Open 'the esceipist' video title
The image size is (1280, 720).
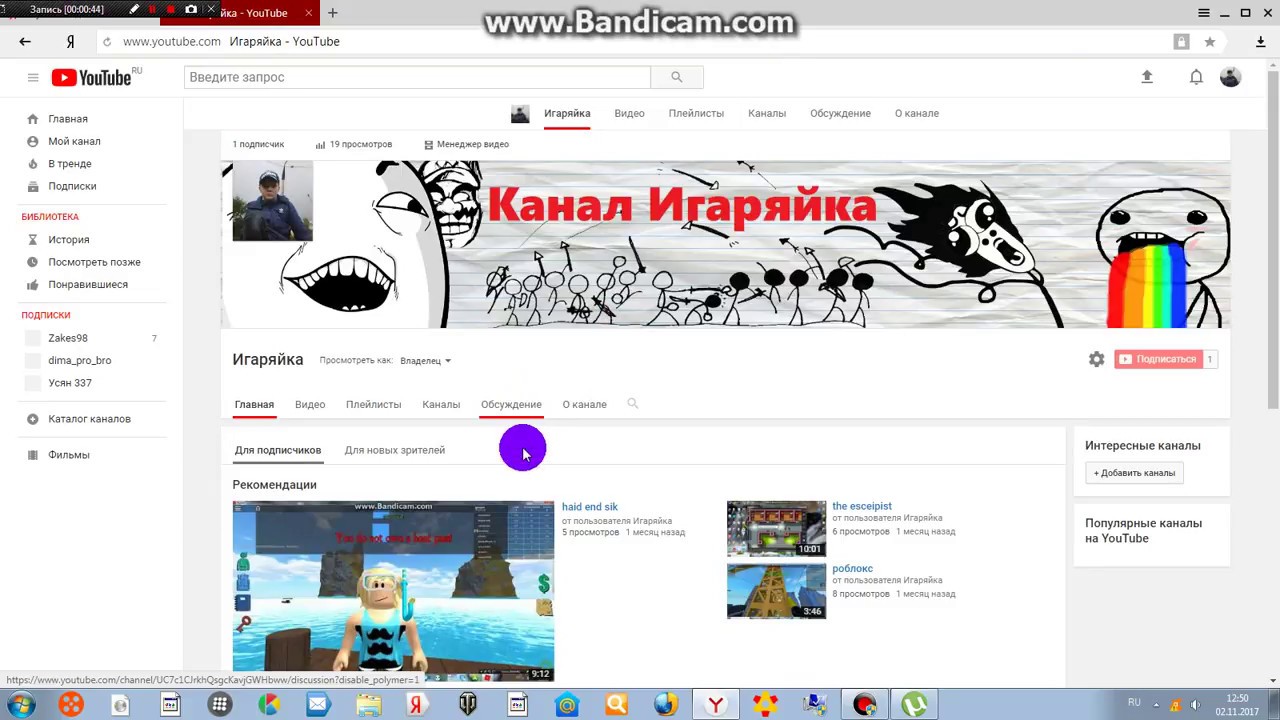coord(862,506)
